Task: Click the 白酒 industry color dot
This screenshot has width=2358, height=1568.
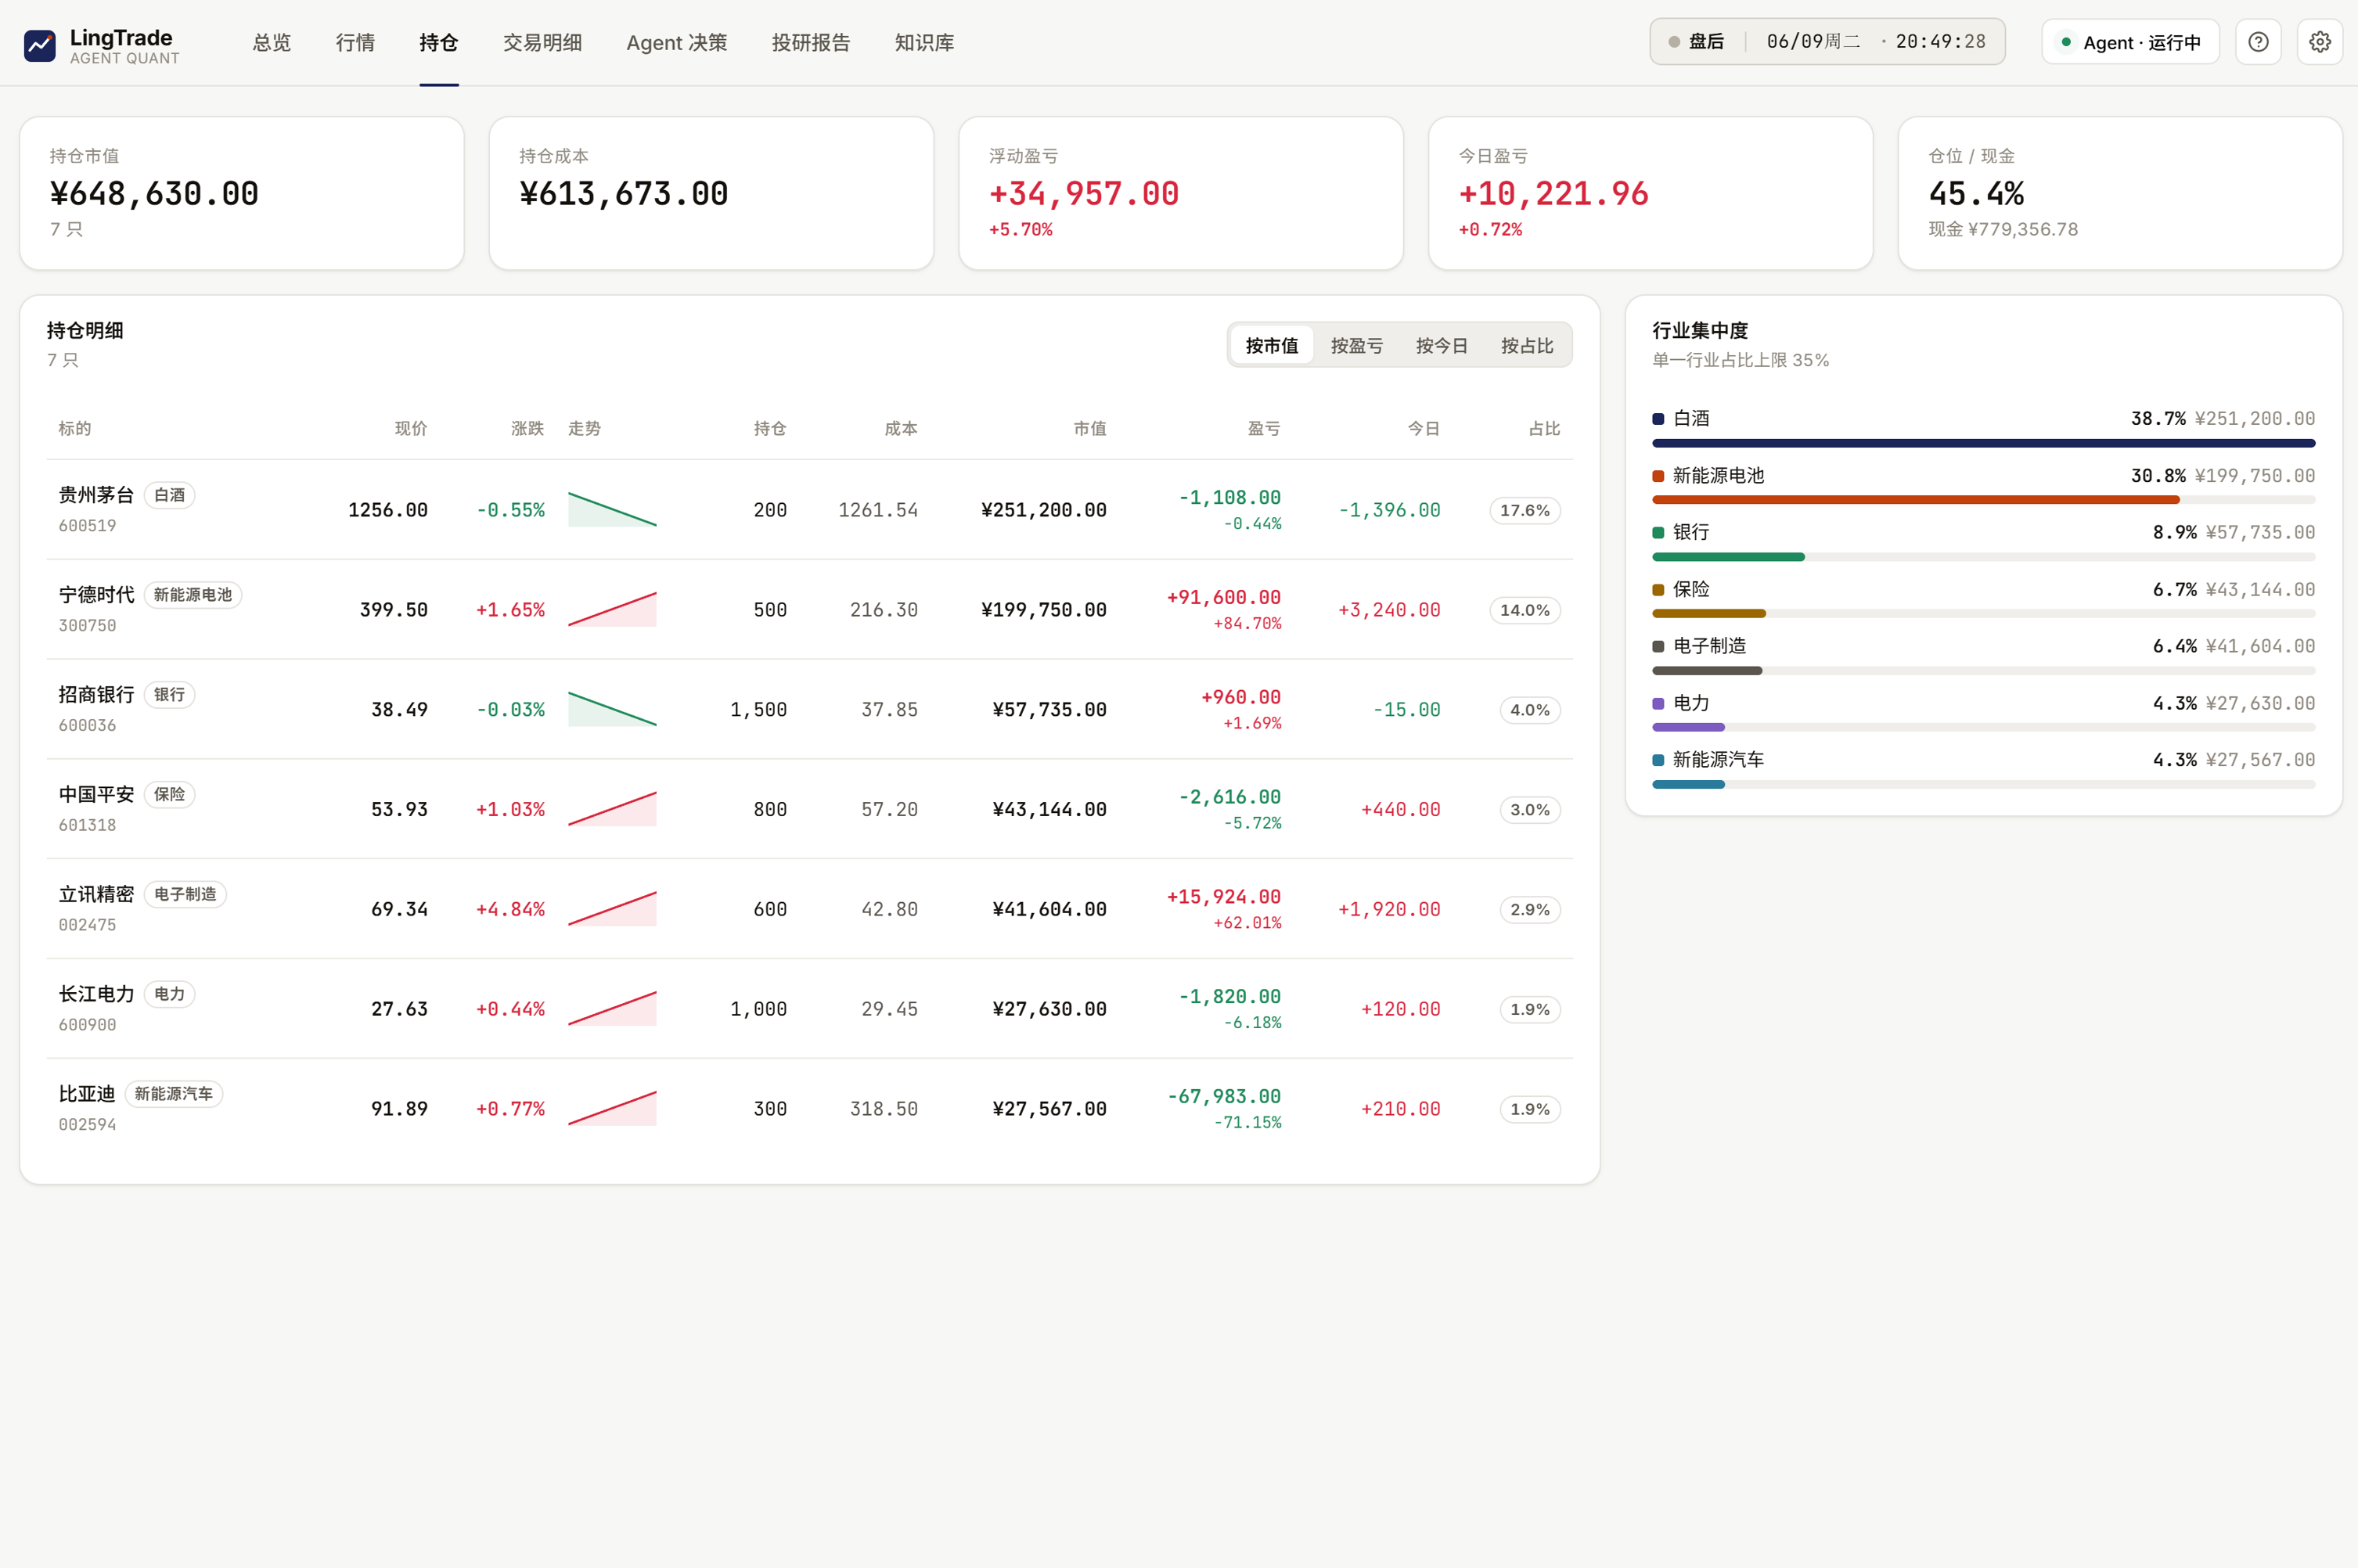Action: point(1658,419)
